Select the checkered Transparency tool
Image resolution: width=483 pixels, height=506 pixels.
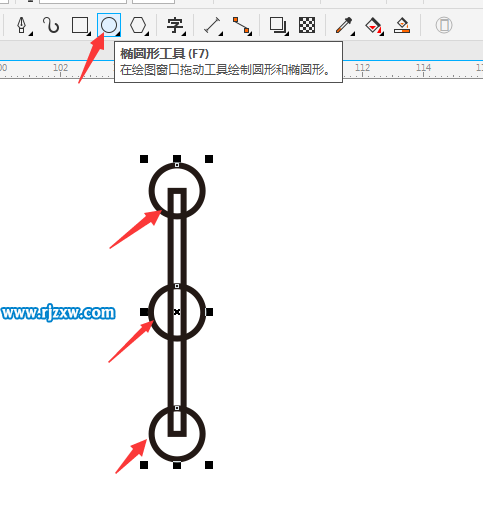pos(307,25)
